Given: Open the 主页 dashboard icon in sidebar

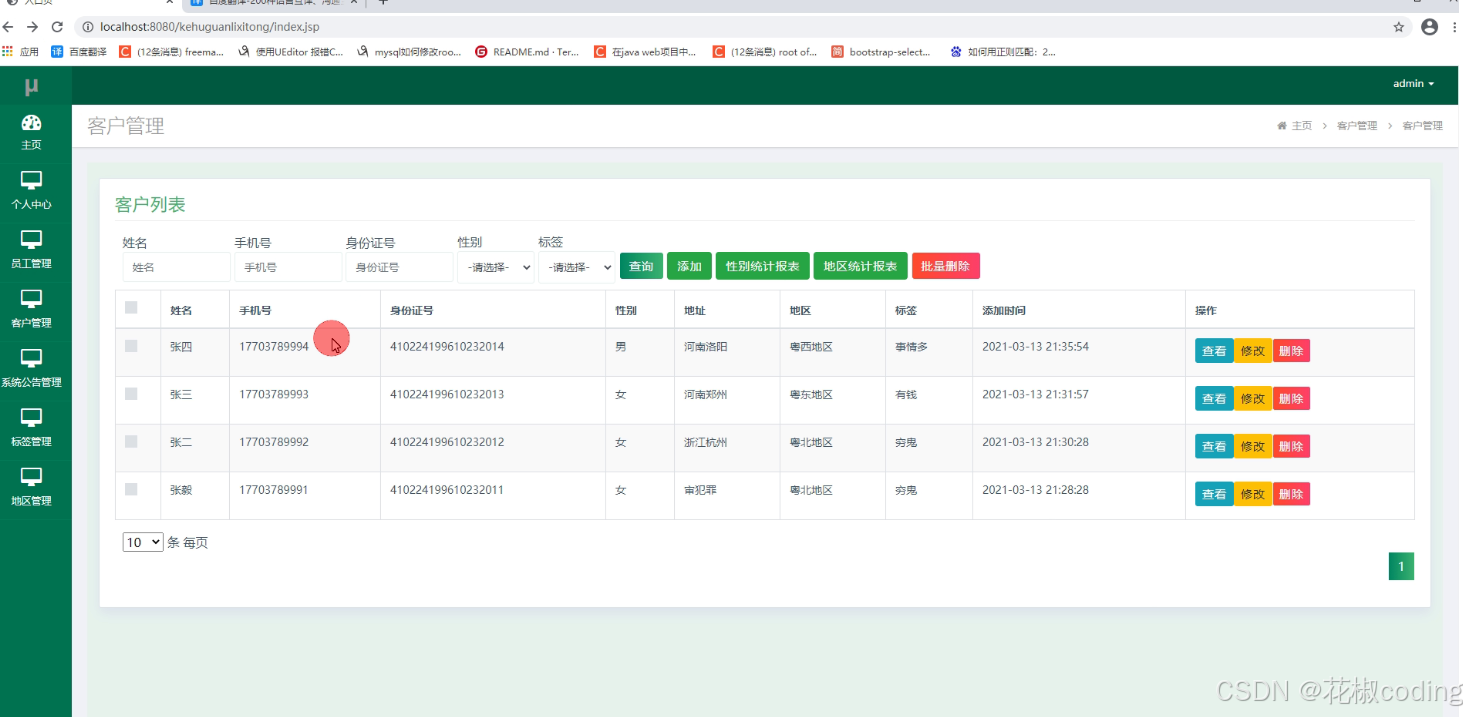Looking at the screenshot, I should [x=31, y=123].
